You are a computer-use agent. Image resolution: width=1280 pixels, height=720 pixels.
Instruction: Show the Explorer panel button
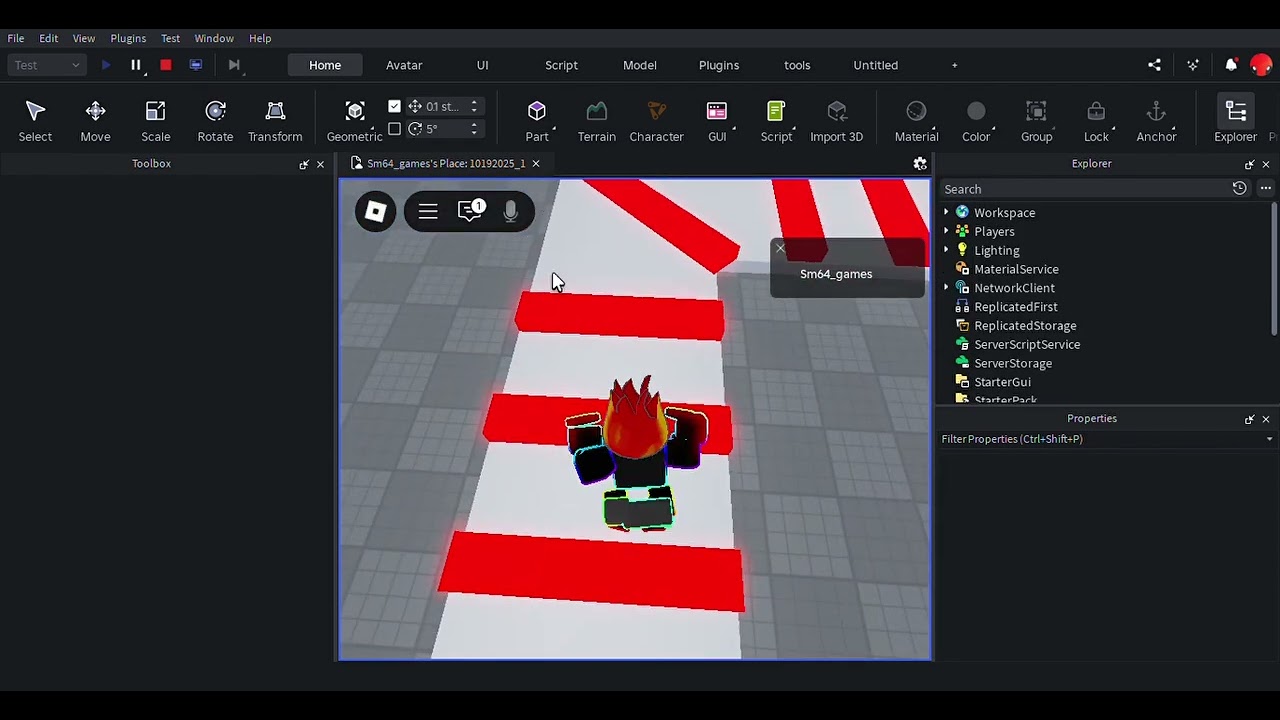click(x=1235, y=120)
